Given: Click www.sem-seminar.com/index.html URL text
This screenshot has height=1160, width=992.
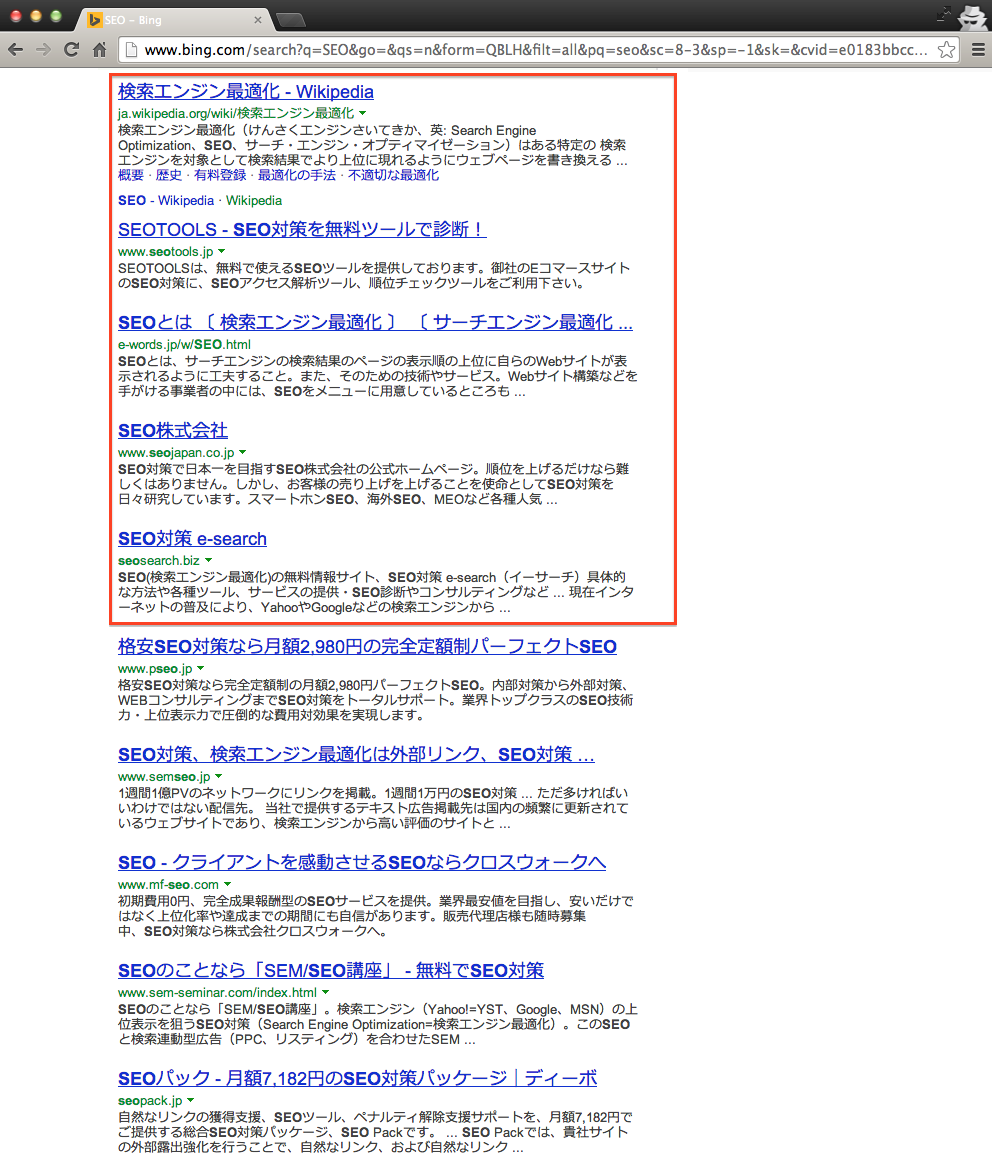Looking at the screenshot, I should (x=217, y=992).
